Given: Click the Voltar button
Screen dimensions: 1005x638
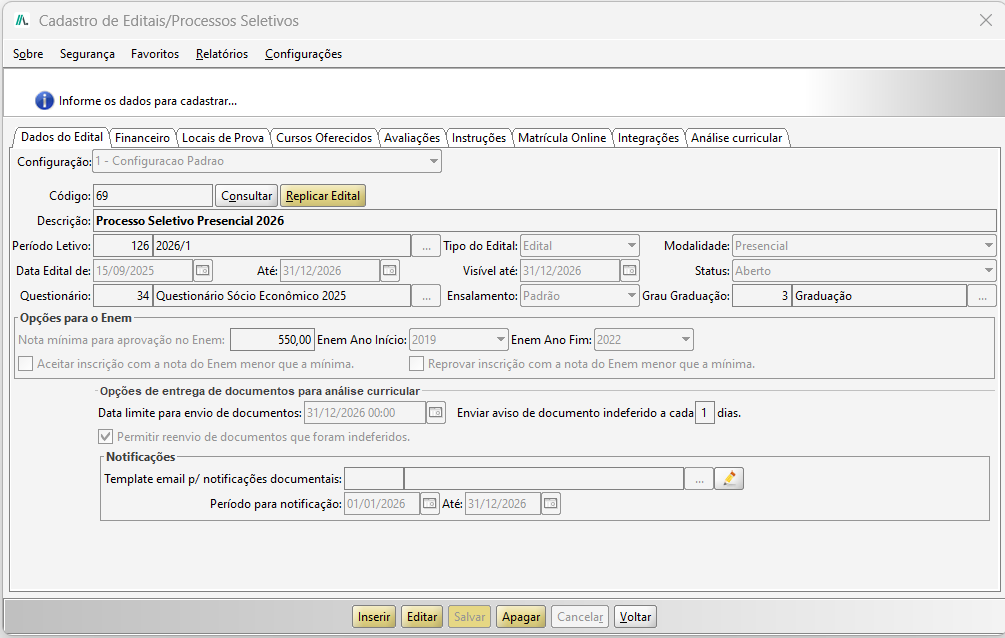Looking at the screenshot, I should [635, 617].
